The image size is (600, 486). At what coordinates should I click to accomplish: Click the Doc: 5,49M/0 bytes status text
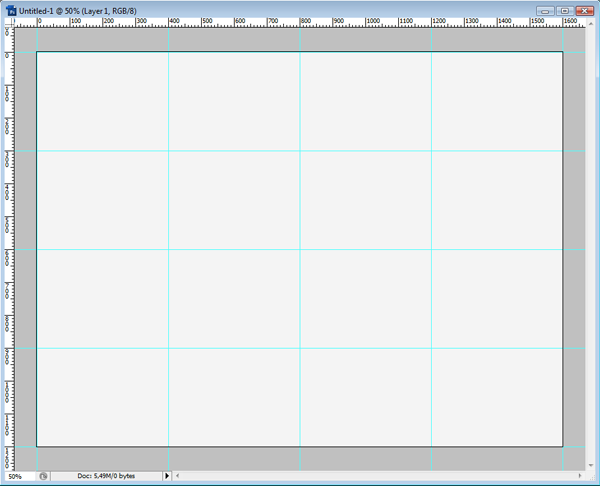[106, 476]
